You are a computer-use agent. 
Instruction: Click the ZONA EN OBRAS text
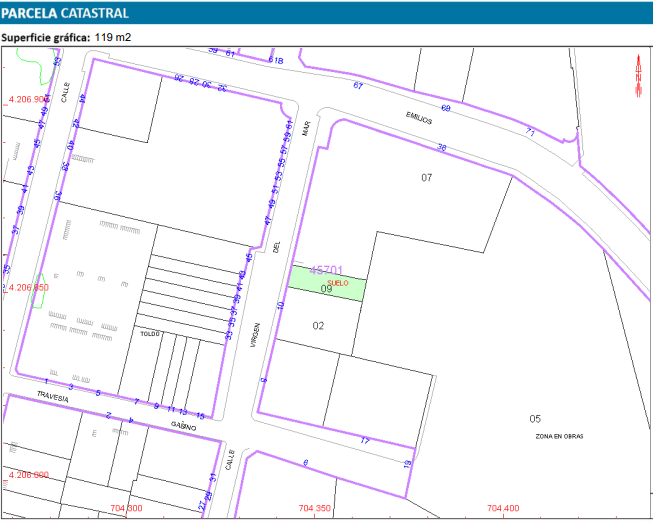(x=558, y=437)
